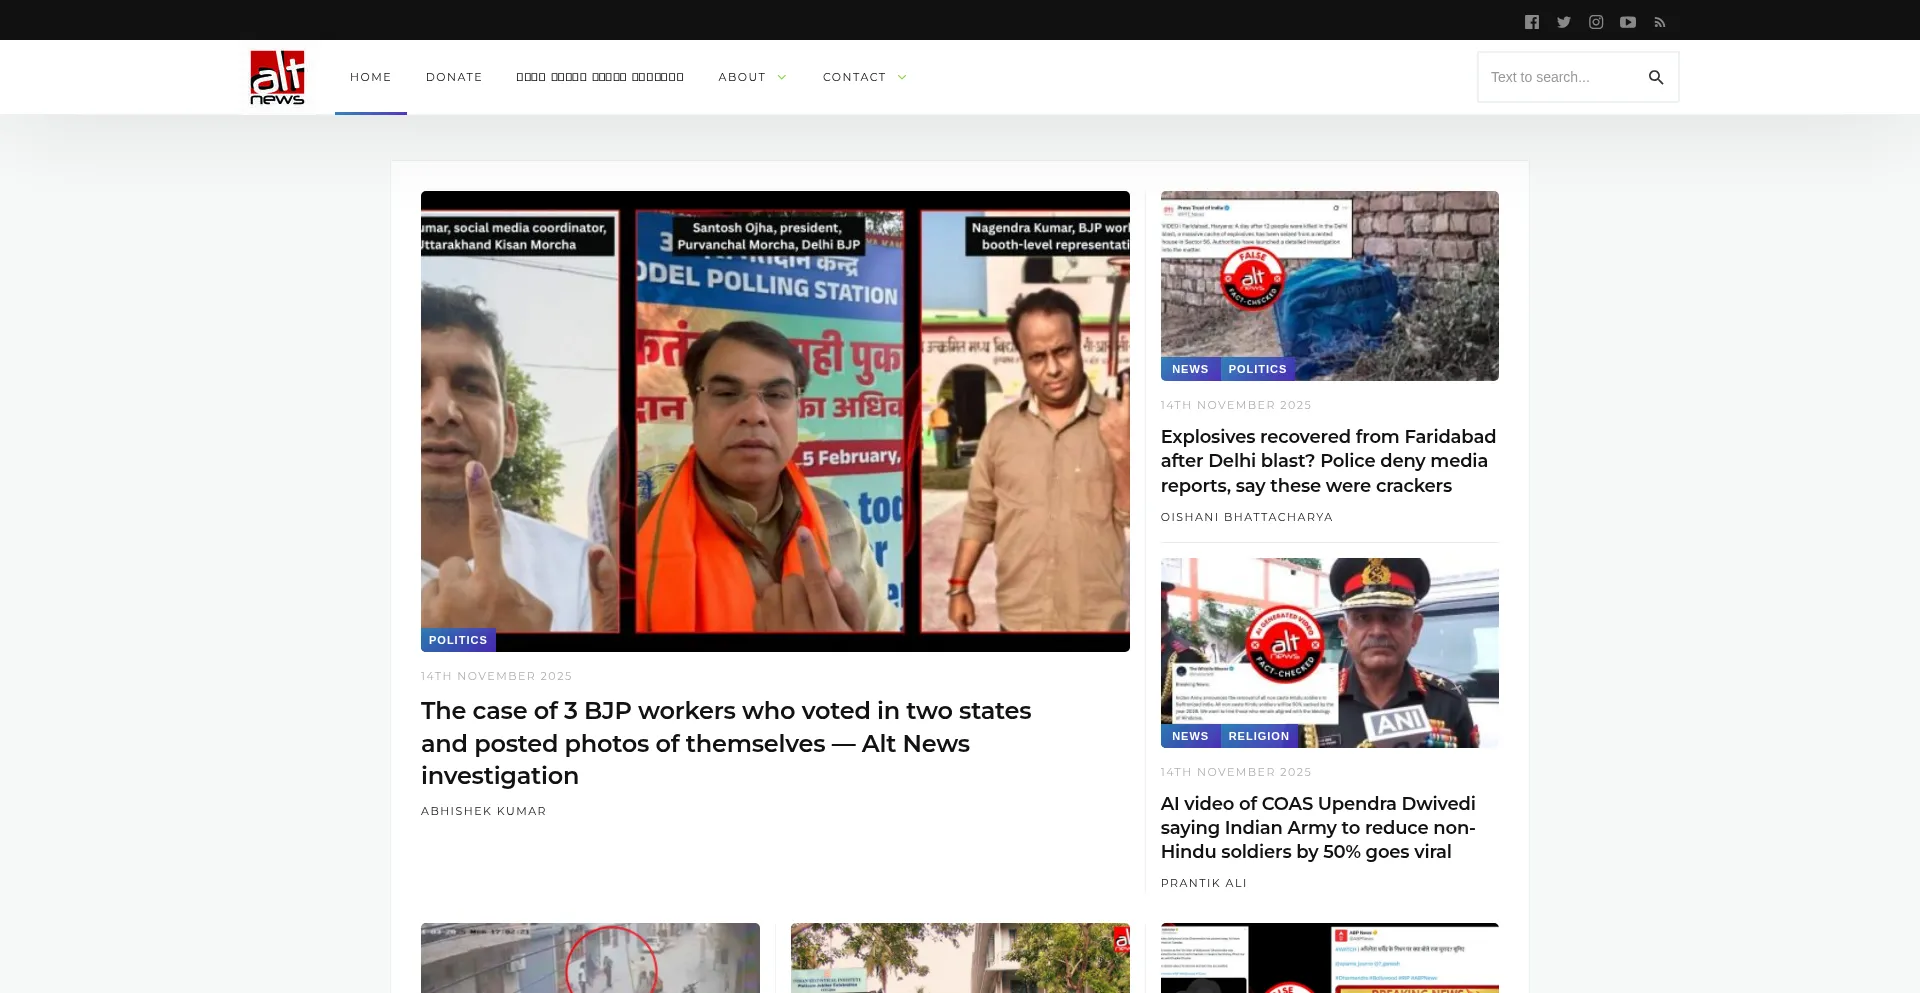Open the Alt News Facebook page icon

click(1531, 22)
